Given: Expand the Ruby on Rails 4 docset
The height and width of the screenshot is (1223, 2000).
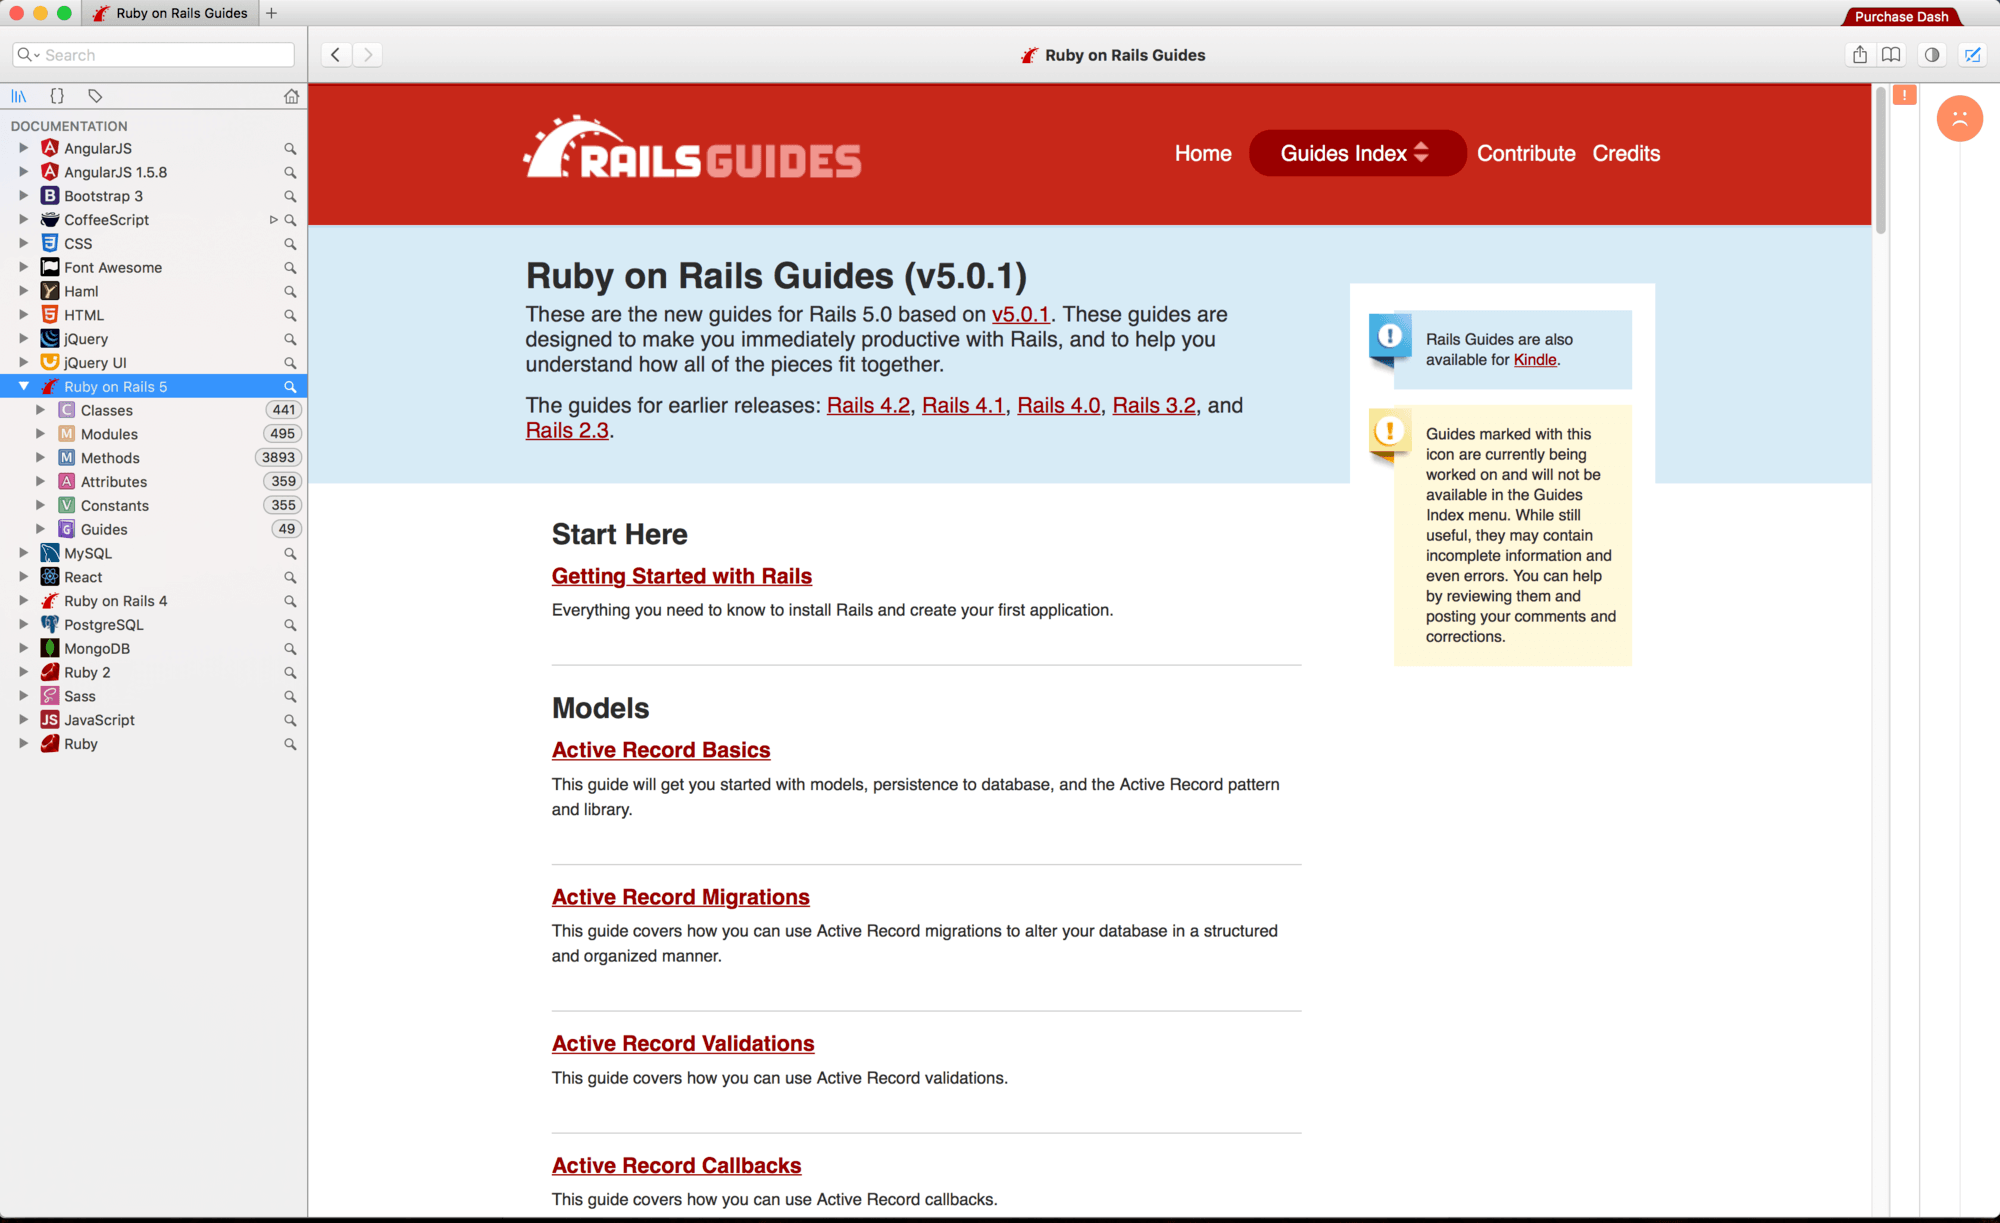Looking at the screenshot, I should click(x=23, y=601).
